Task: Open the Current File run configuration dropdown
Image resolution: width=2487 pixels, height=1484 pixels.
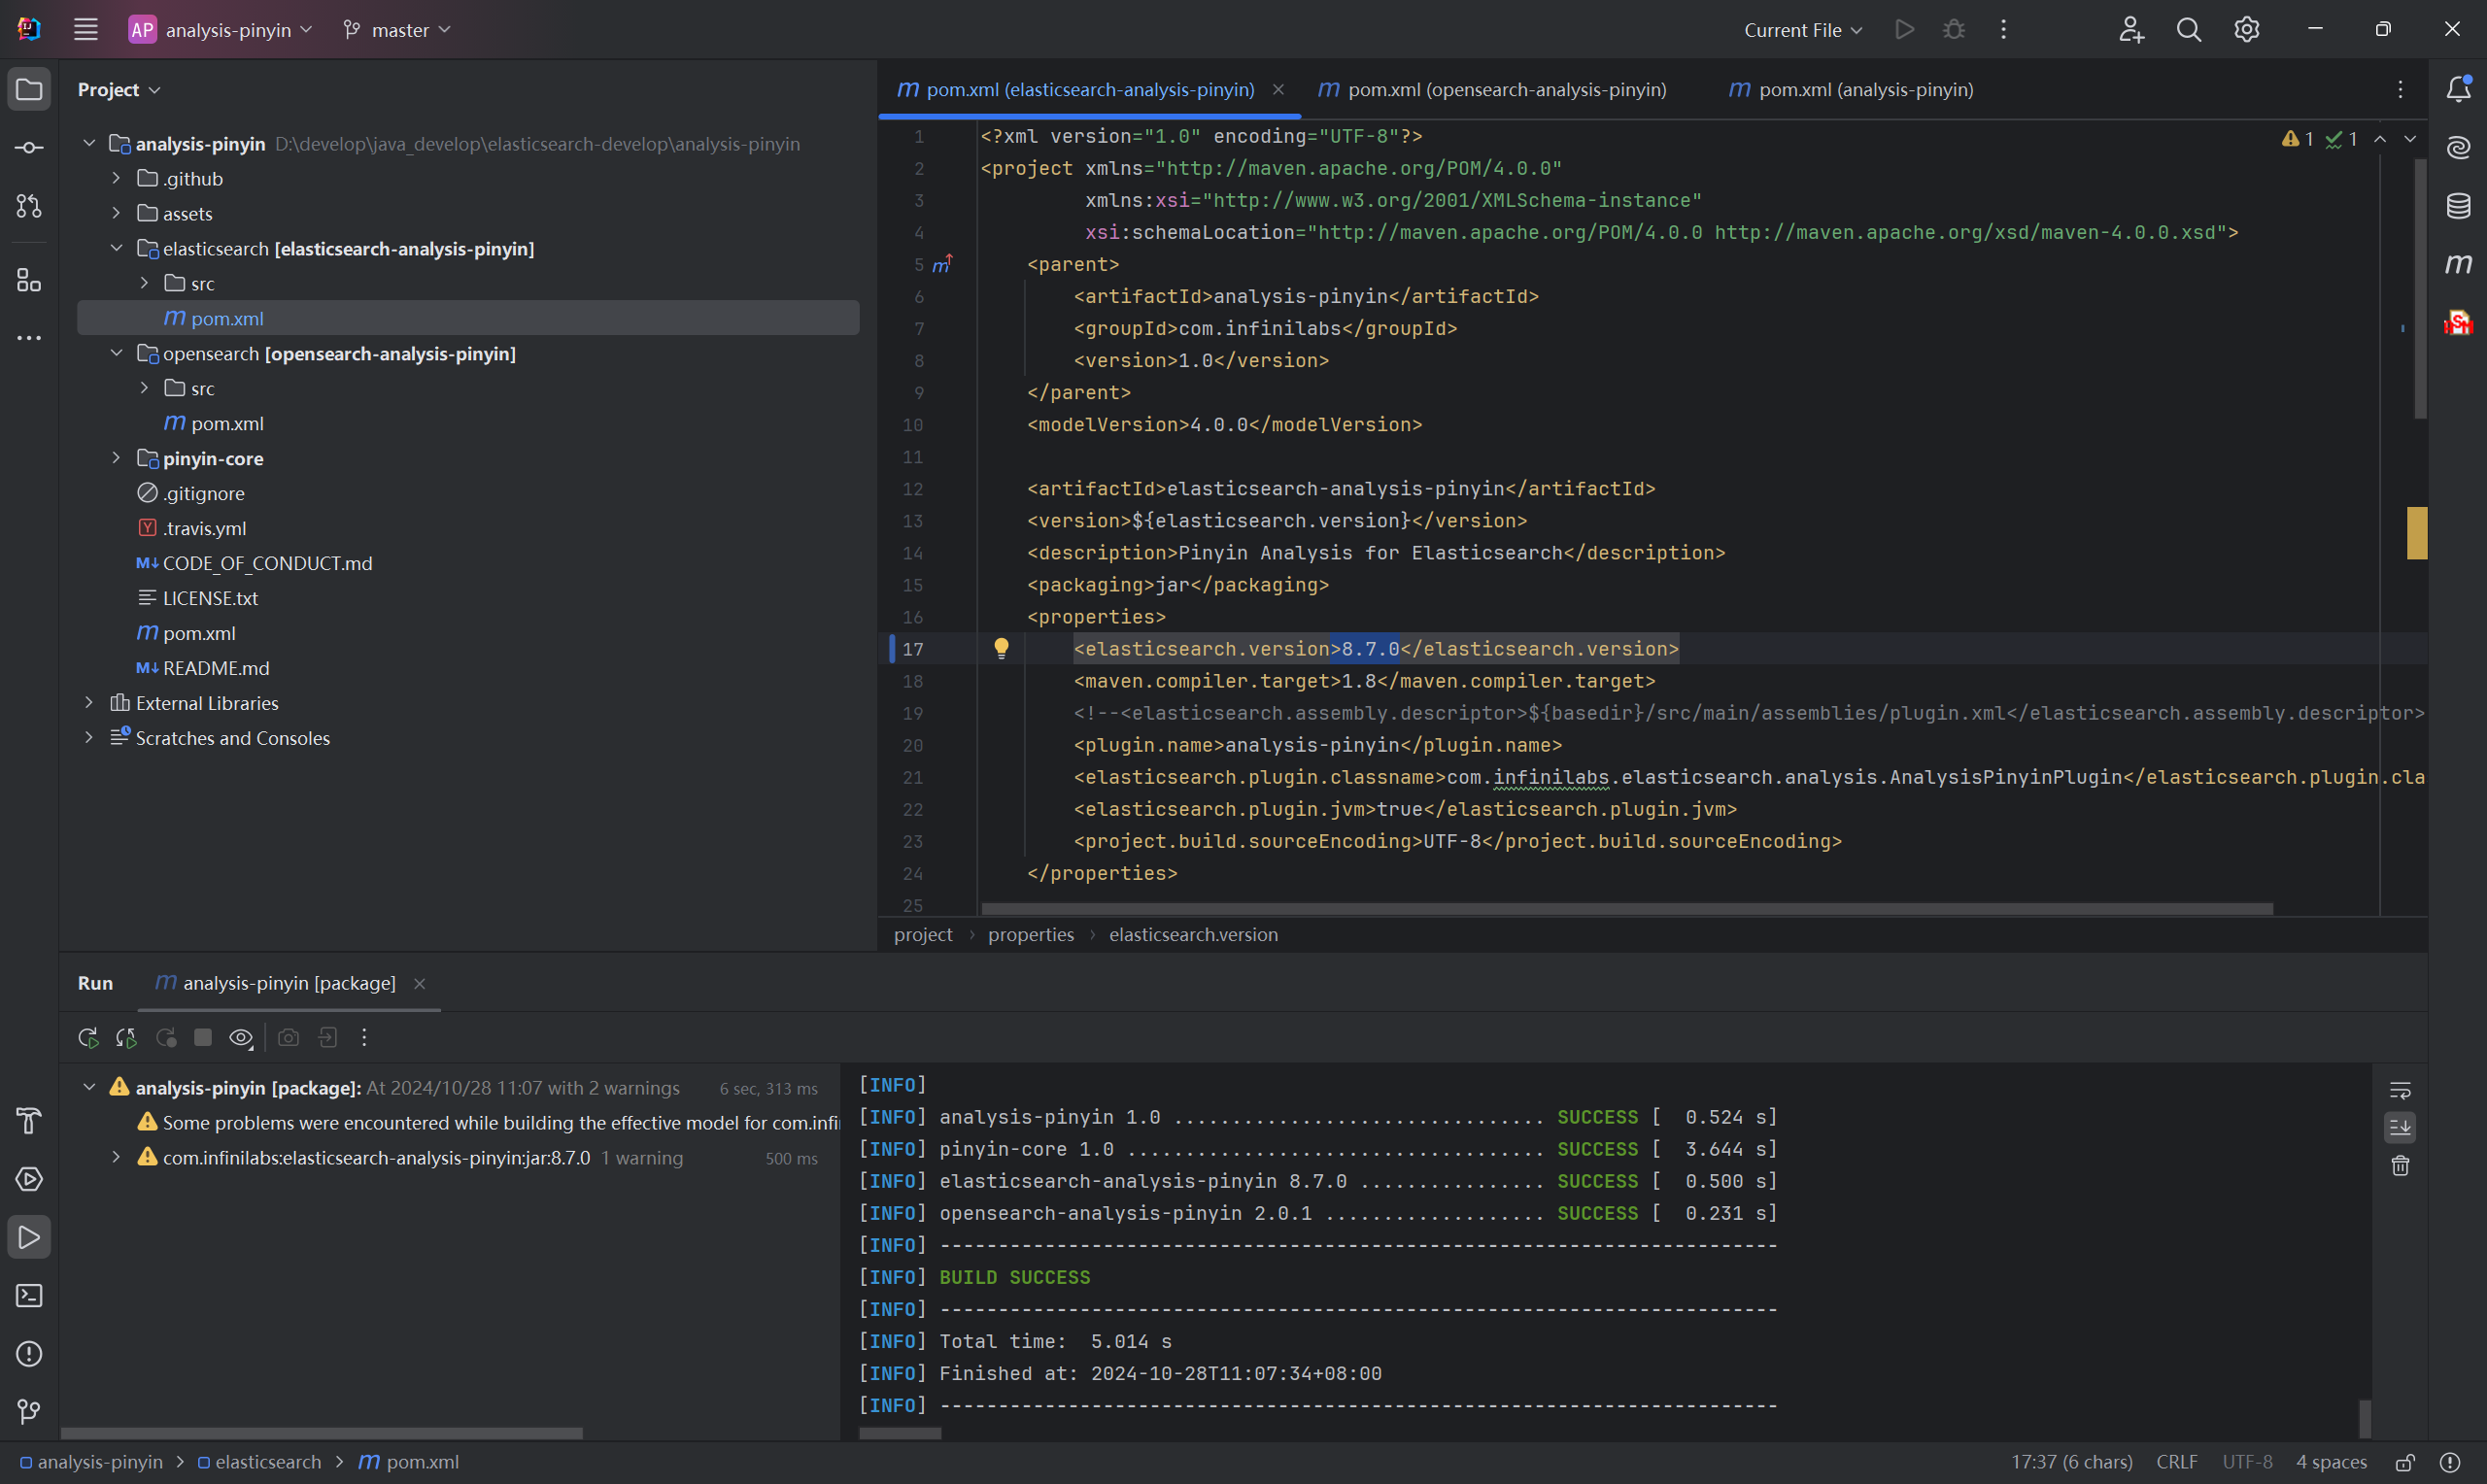Action: coord(1802,30)
